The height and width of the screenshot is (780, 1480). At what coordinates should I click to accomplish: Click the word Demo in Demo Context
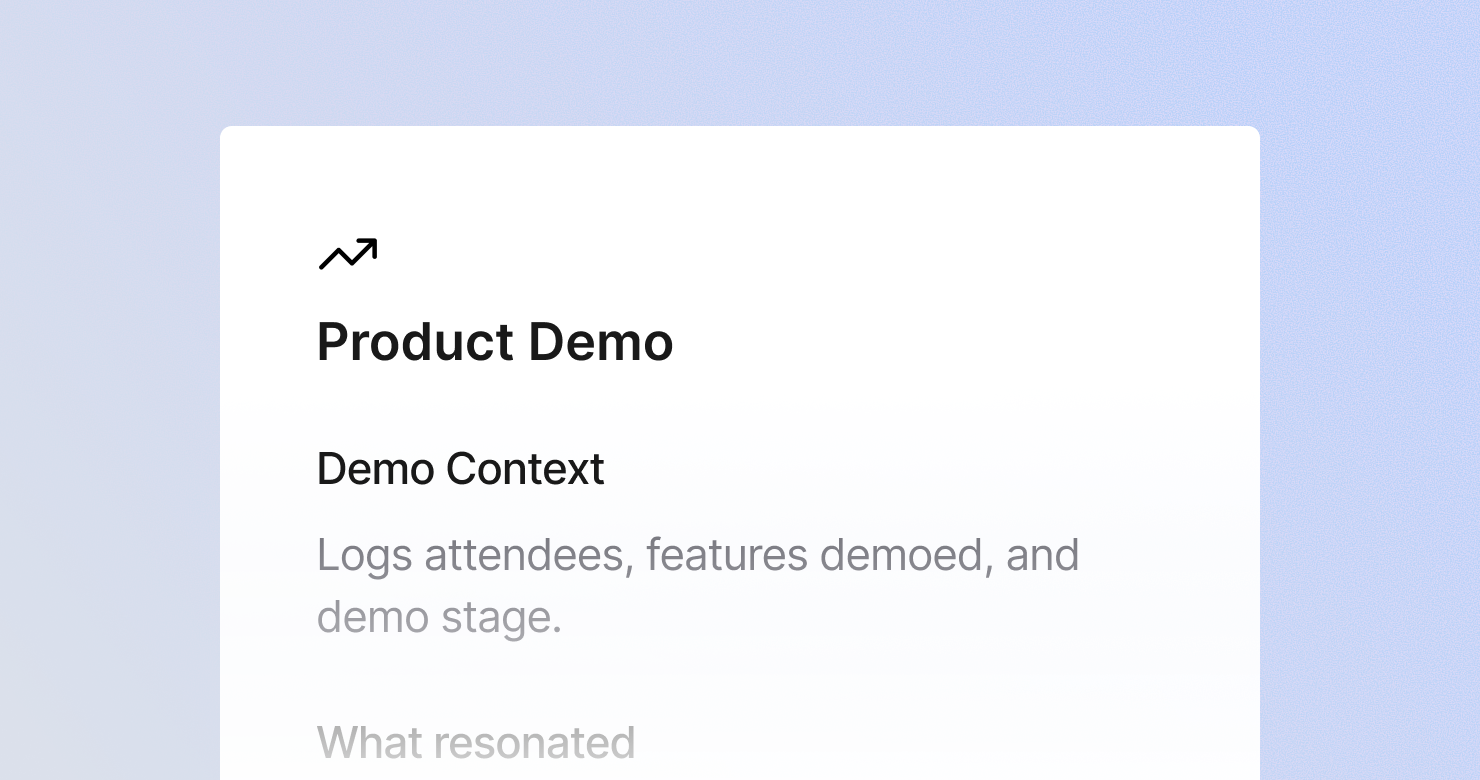[x=375, y=468]
